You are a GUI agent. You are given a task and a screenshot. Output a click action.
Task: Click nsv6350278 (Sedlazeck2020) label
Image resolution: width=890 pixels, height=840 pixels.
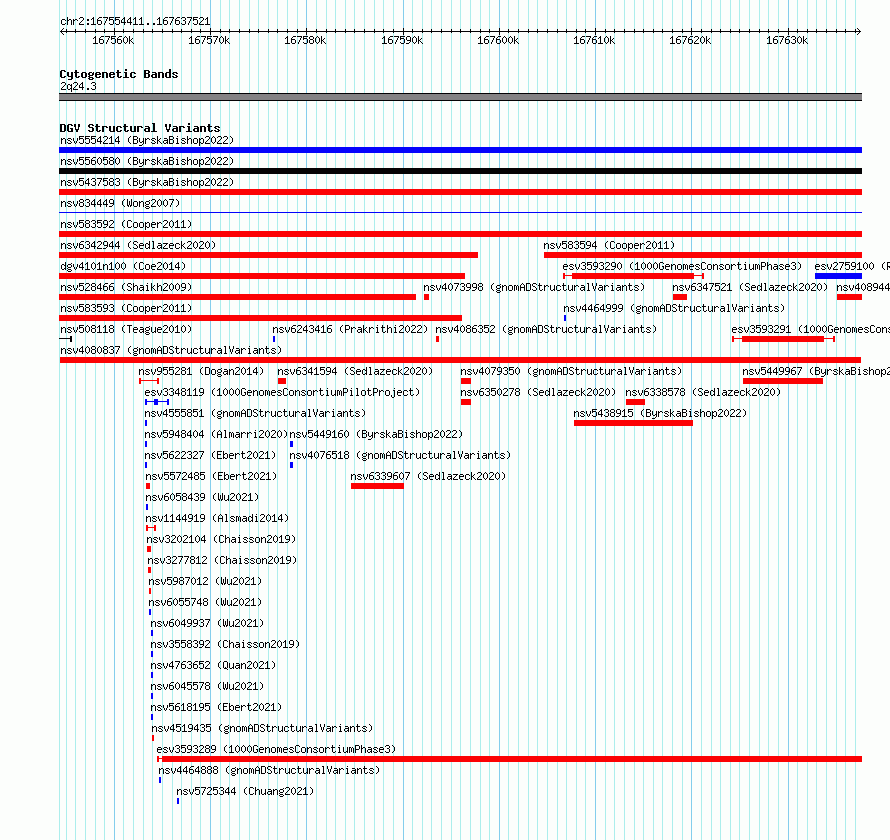[538, 392]
